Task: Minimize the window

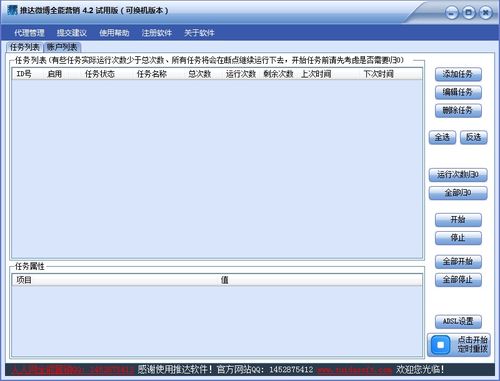Action: tap(452, 13)
